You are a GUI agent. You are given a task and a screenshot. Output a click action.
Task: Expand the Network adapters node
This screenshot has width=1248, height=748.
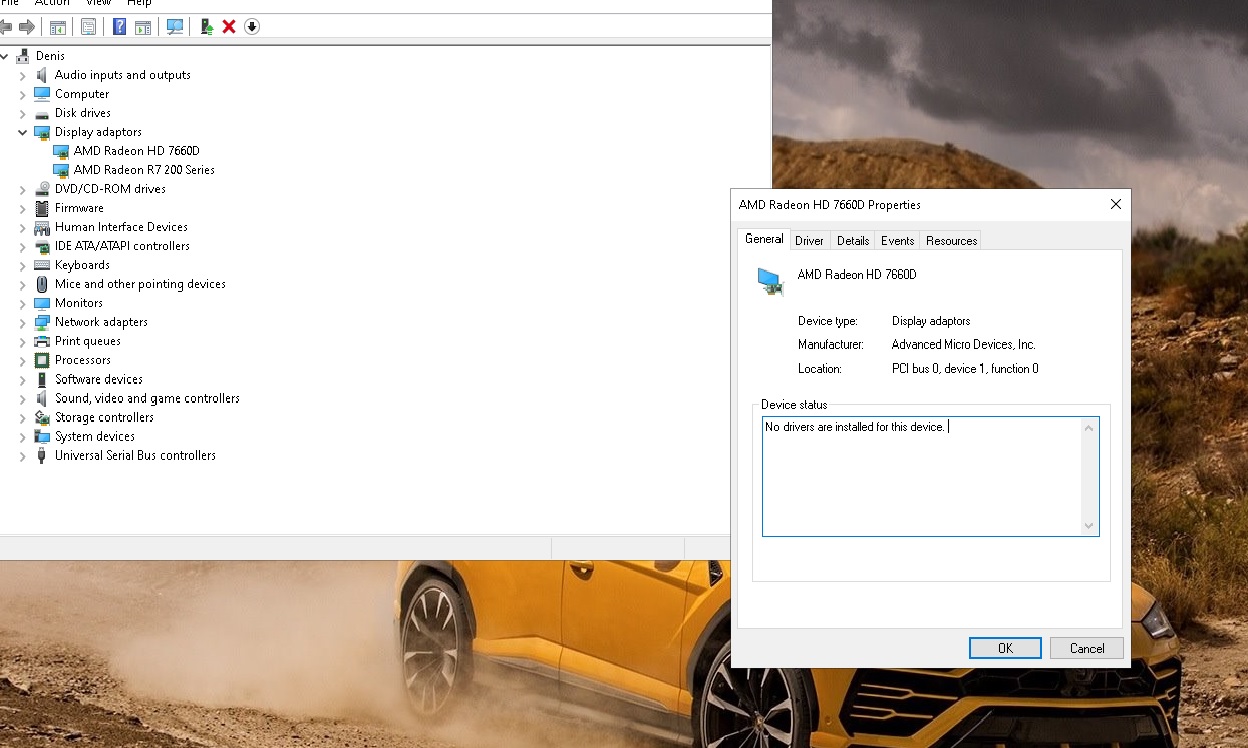point(23,322)
